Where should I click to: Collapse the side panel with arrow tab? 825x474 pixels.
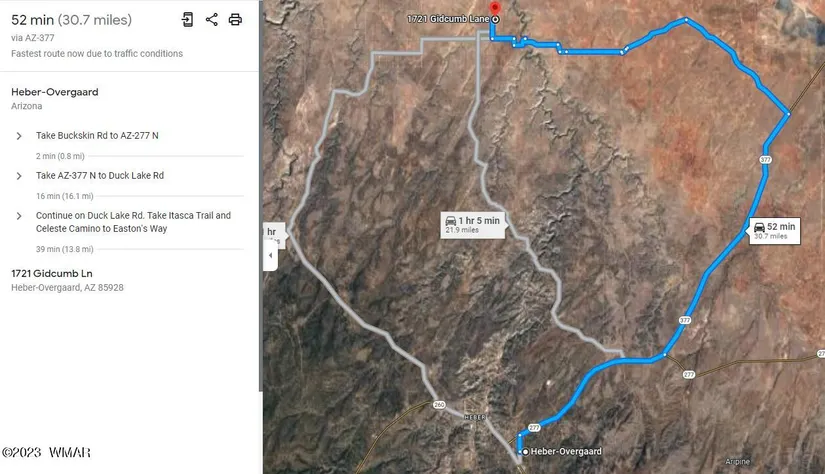tap(270, 256)
